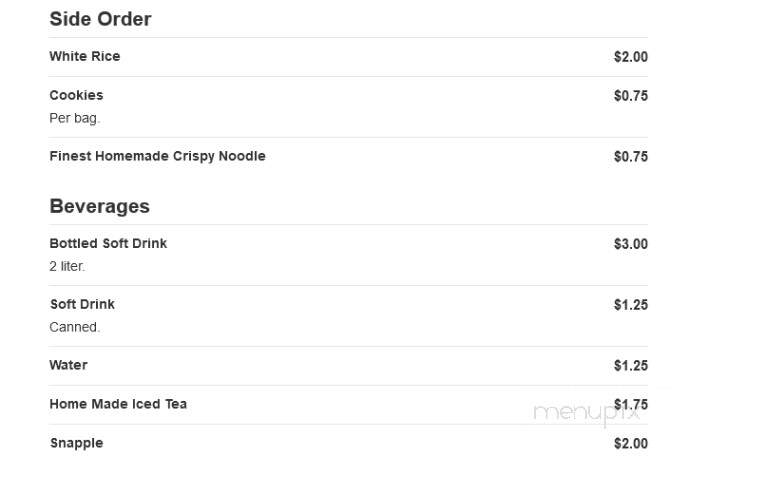Click the Side Order section heading
The image size is (766, 495).
[x=100, y=19]
